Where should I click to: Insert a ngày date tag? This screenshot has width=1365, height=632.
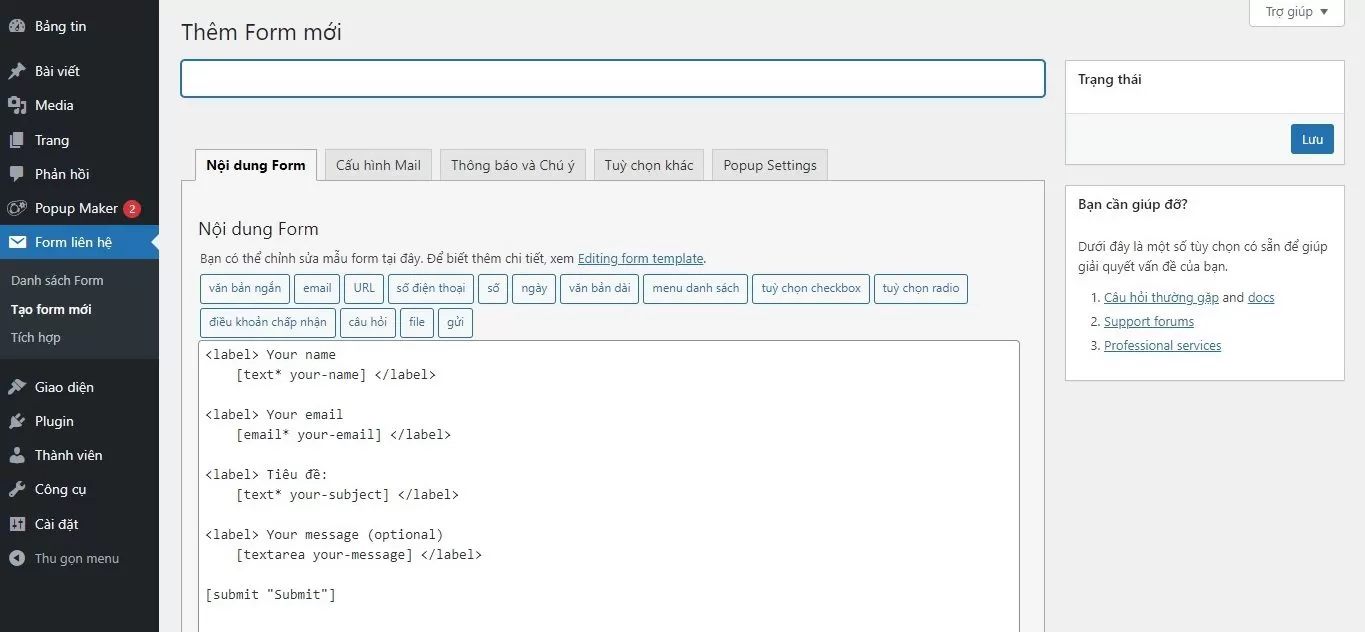tap(534, 288)
